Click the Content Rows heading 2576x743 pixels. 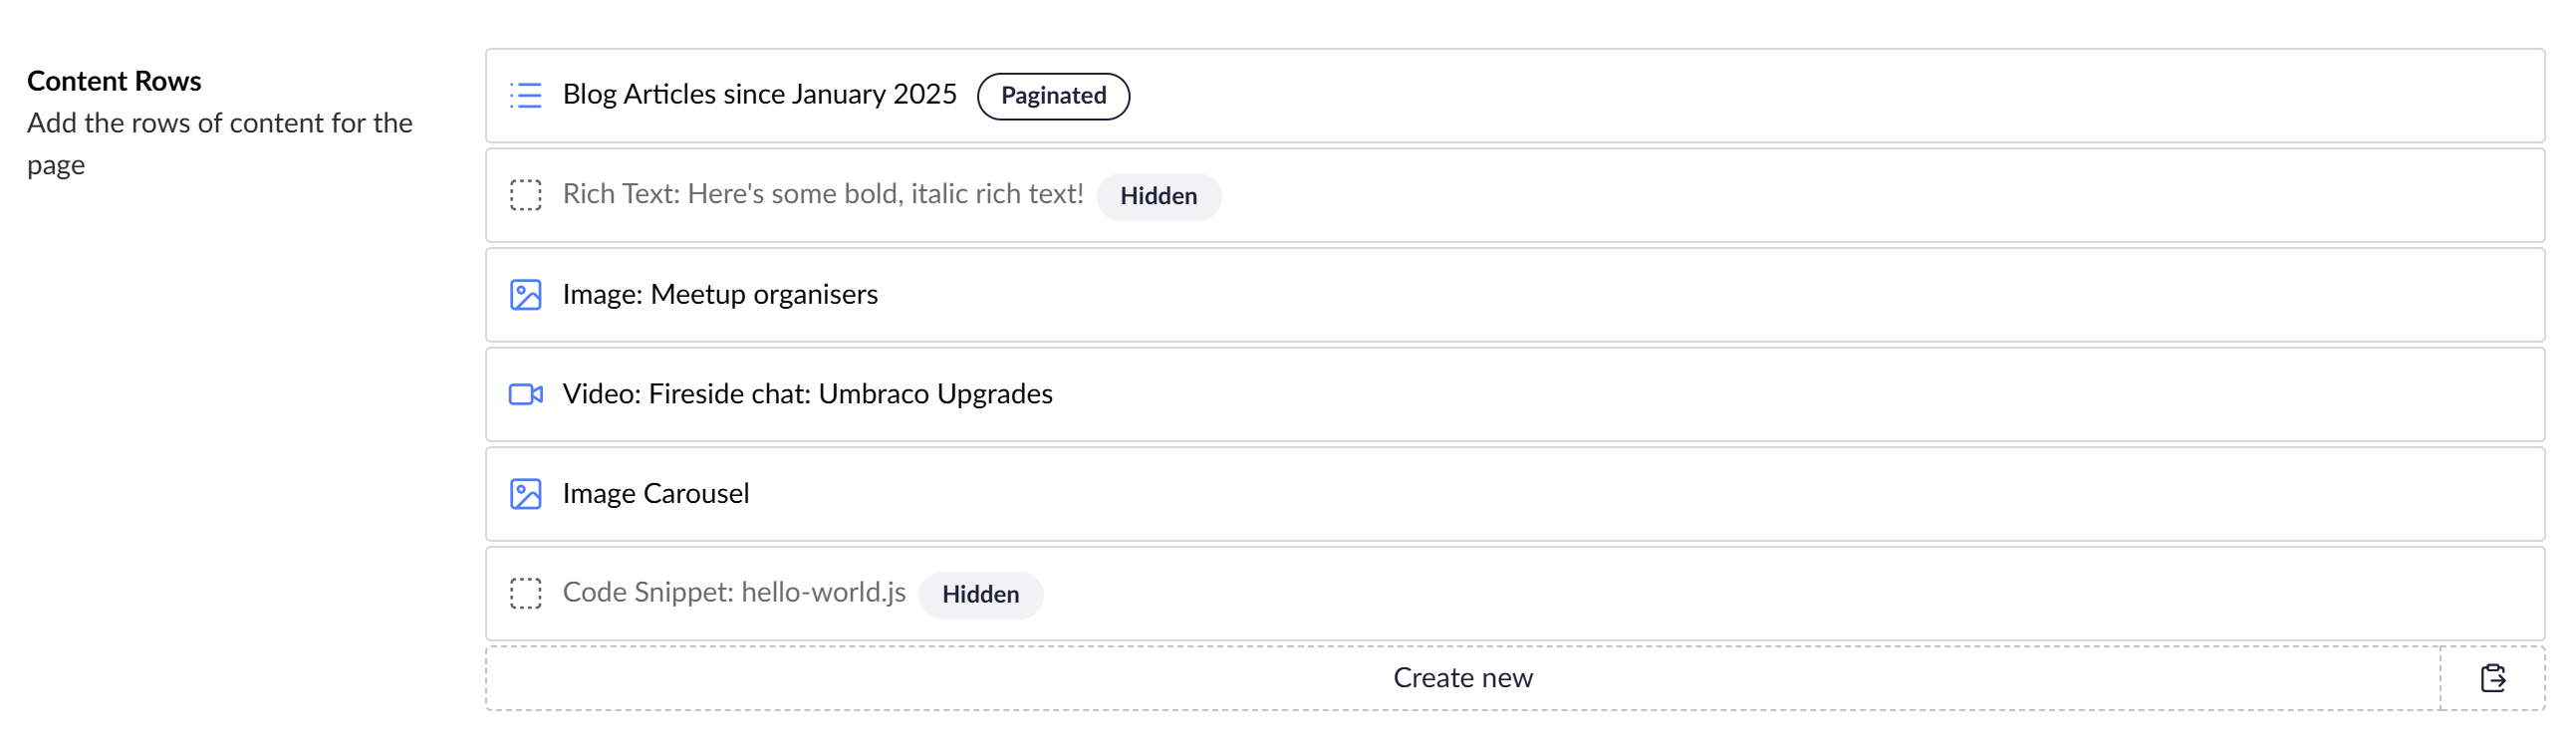coord(114,80)
